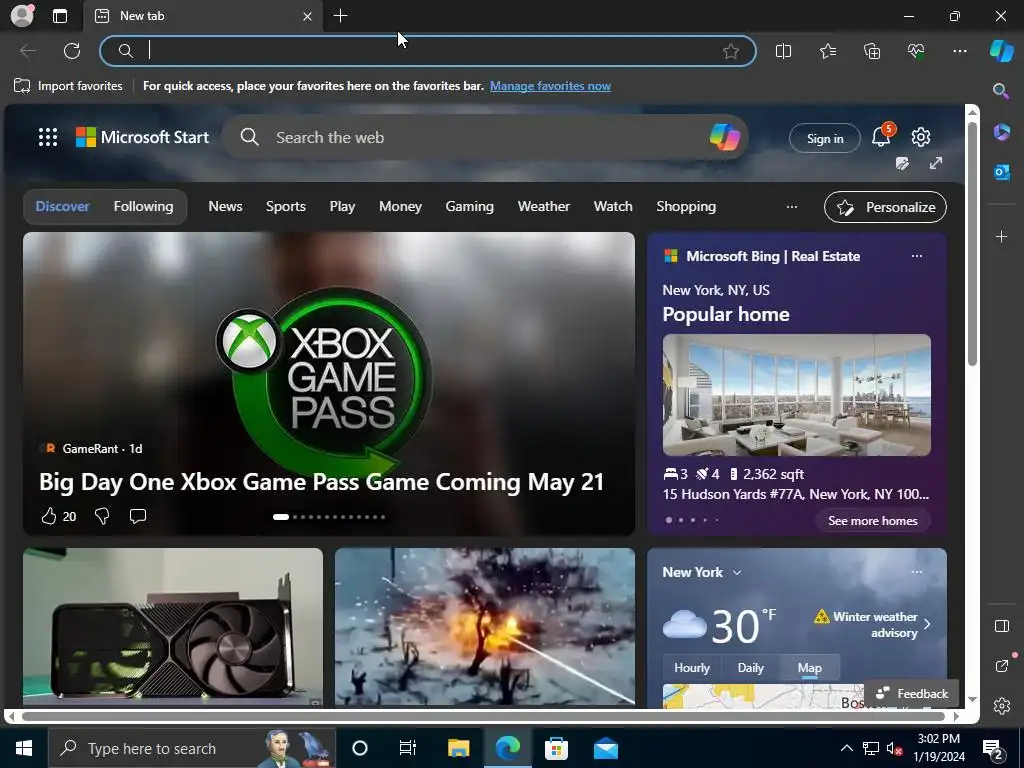Open weather card options ellipsis
Viewport: 1024px width, 768px height.
coord(916,572)
